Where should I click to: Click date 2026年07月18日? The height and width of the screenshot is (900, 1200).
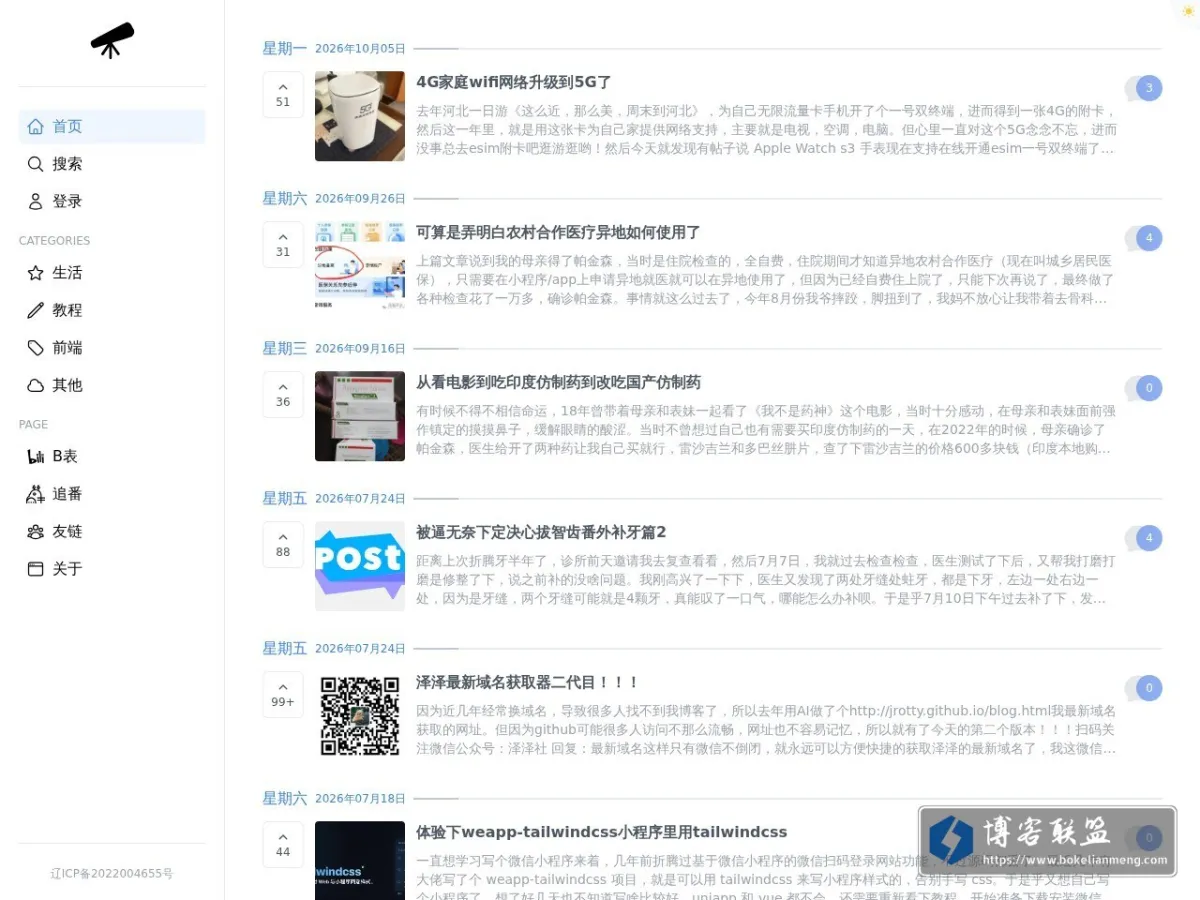[360, 798]
